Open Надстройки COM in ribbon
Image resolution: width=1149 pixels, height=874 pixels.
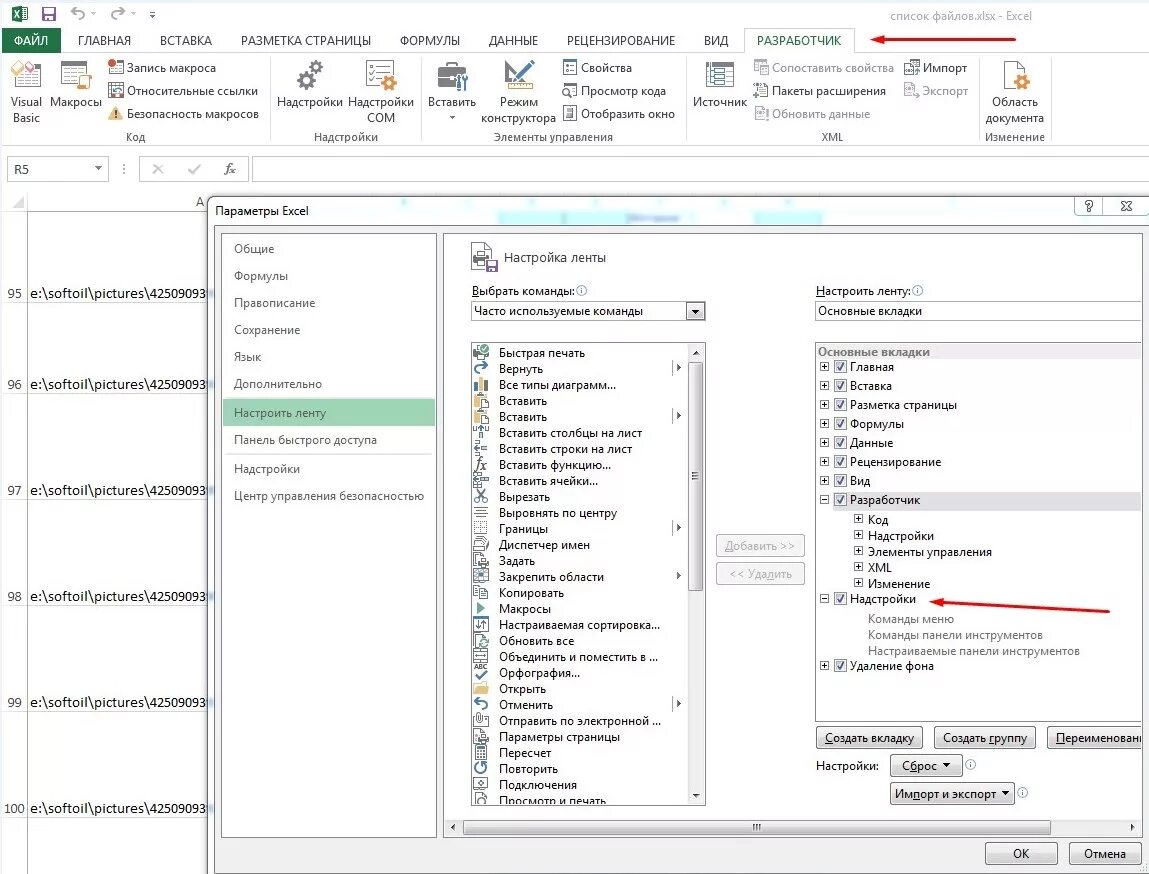click(380, 92)
